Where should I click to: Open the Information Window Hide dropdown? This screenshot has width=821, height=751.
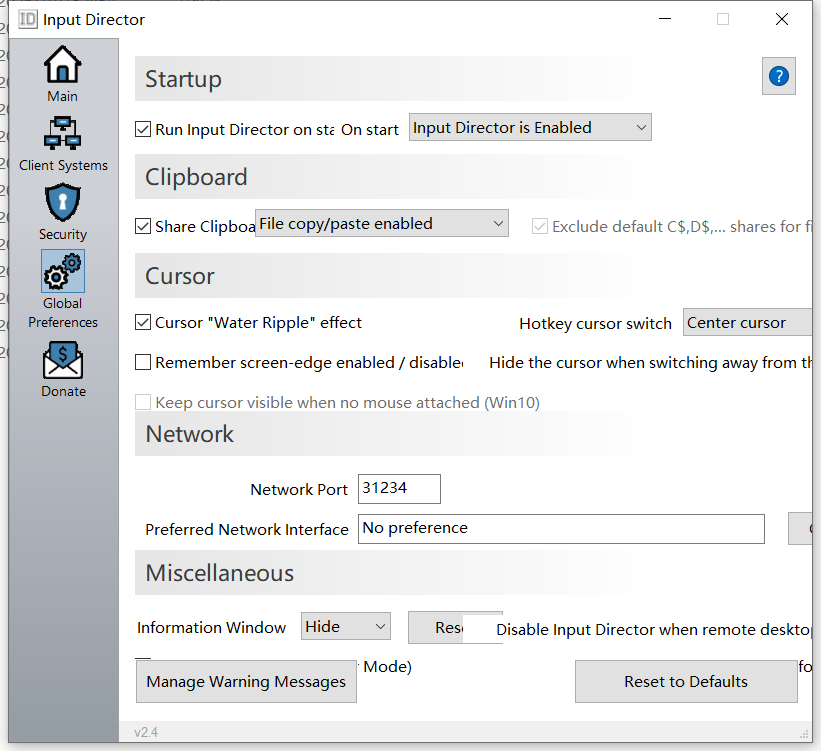click(346, 626)
